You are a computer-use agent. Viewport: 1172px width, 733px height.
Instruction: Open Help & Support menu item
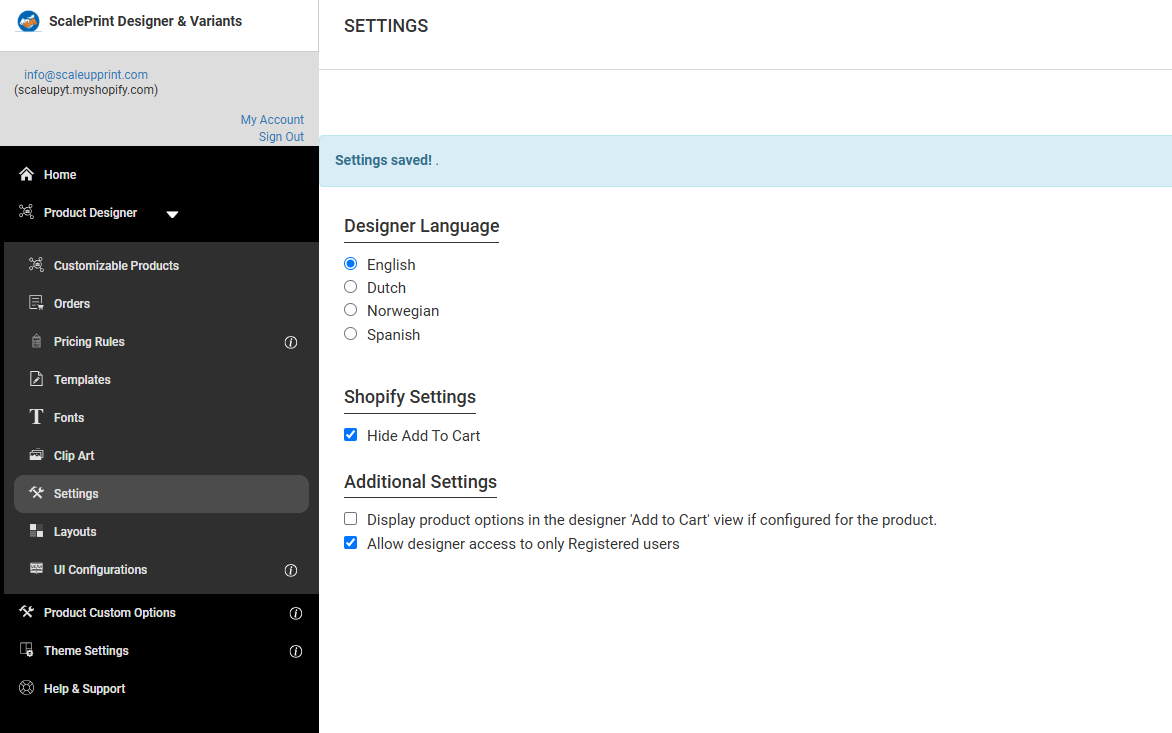pyautogui.click(x=84, y=689)
